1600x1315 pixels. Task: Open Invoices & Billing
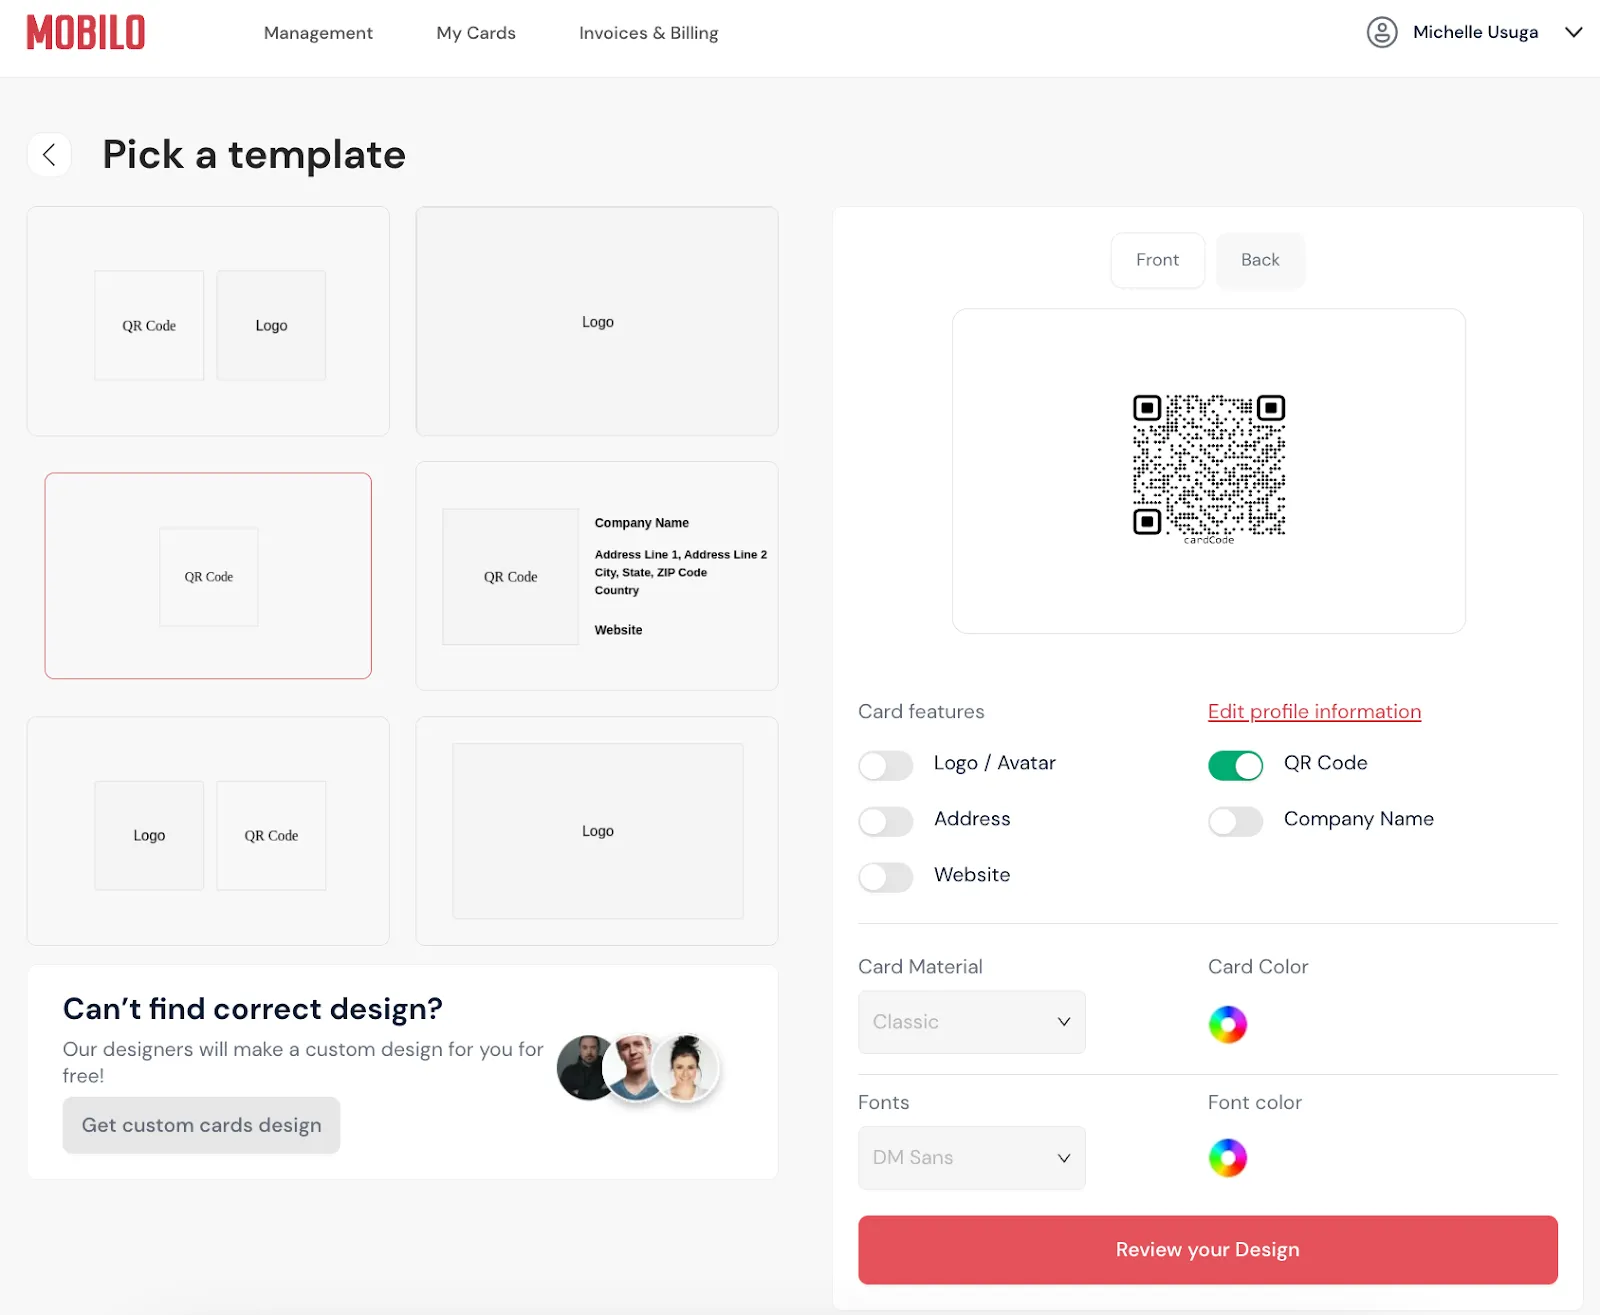pos(648,33)
